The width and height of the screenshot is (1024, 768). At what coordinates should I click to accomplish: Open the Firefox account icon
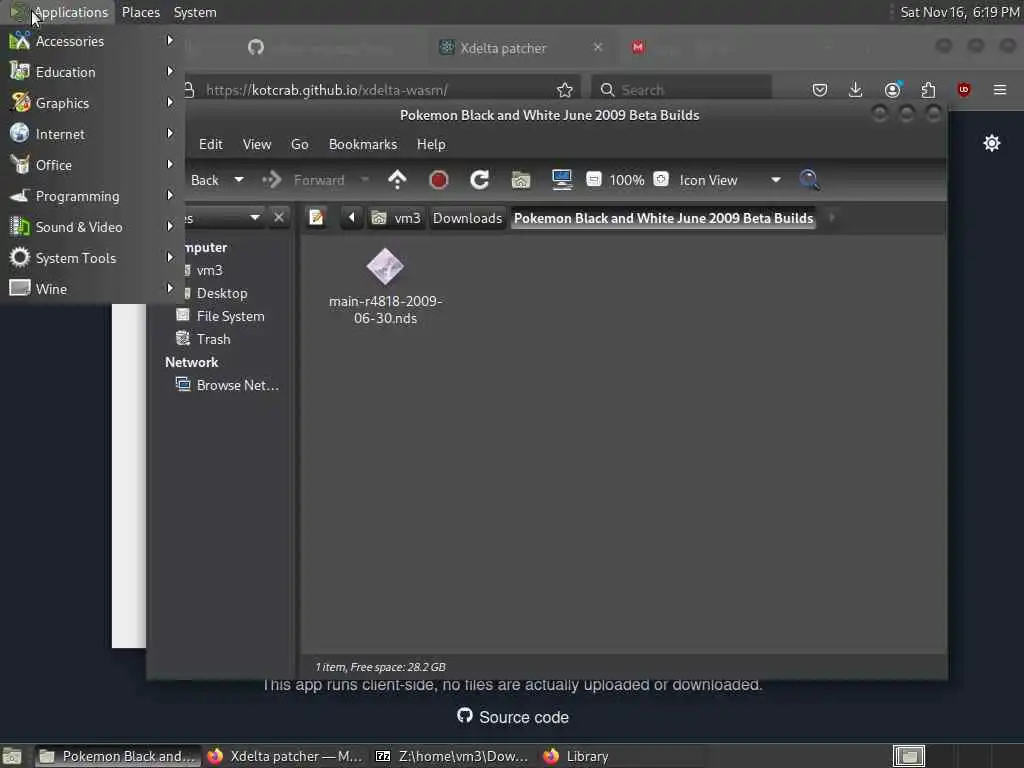pyautogui.click(x=892, y=90)
